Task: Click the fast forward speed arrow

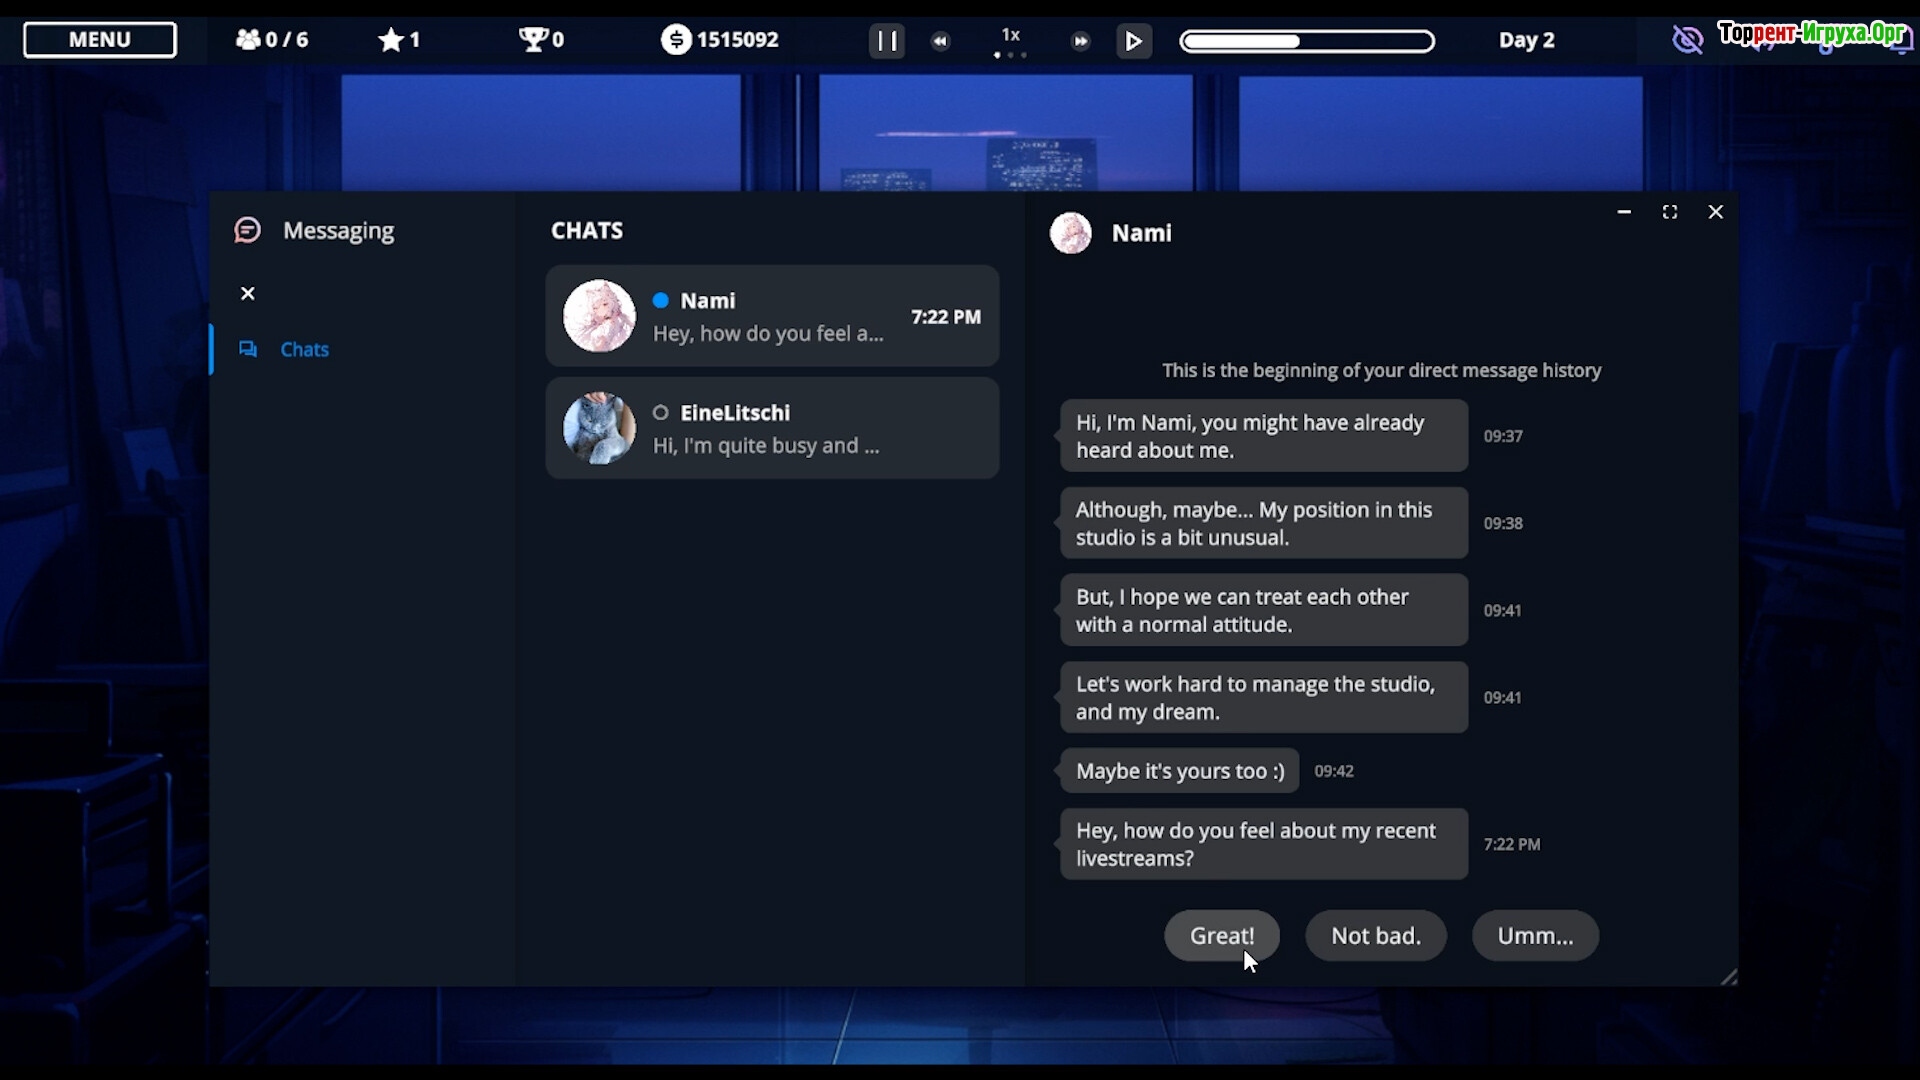Action: coord(1080,41)
